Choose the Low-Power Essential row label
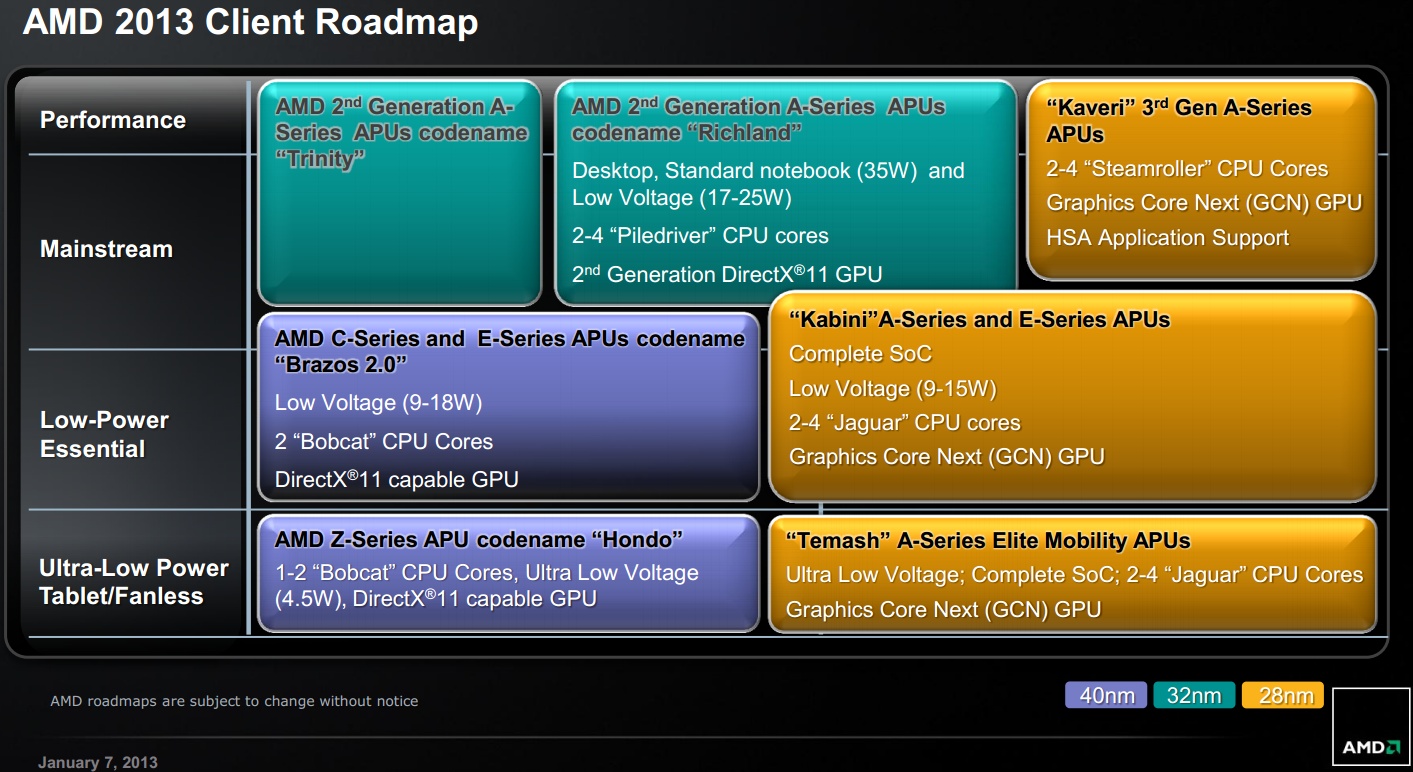This screenshot has height=772, width=1413. [x=104, y=434]
